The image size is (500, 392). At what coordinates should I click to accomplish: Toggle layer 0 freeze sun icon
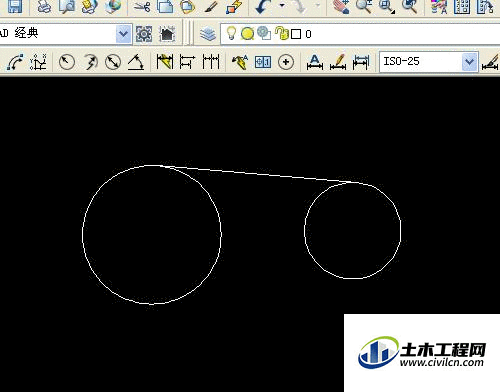pyautogui.click(x=247, y=34)
